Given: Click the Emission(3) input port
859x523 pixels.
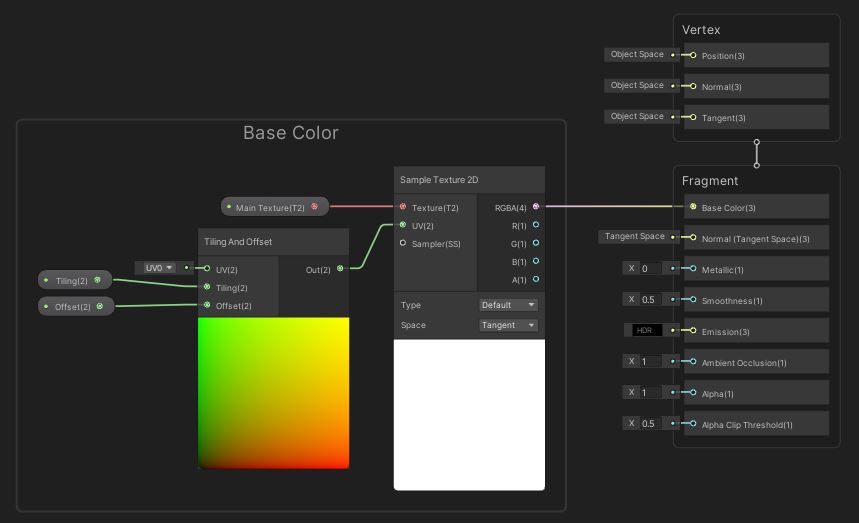Looking at the screenshot, I should 693,330.
